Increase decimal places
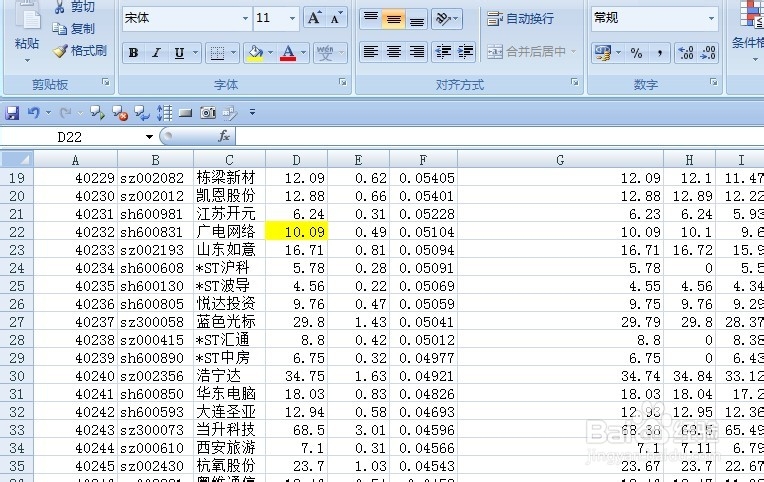Viewport: 764px width, 482px height. tap(686, 53)
